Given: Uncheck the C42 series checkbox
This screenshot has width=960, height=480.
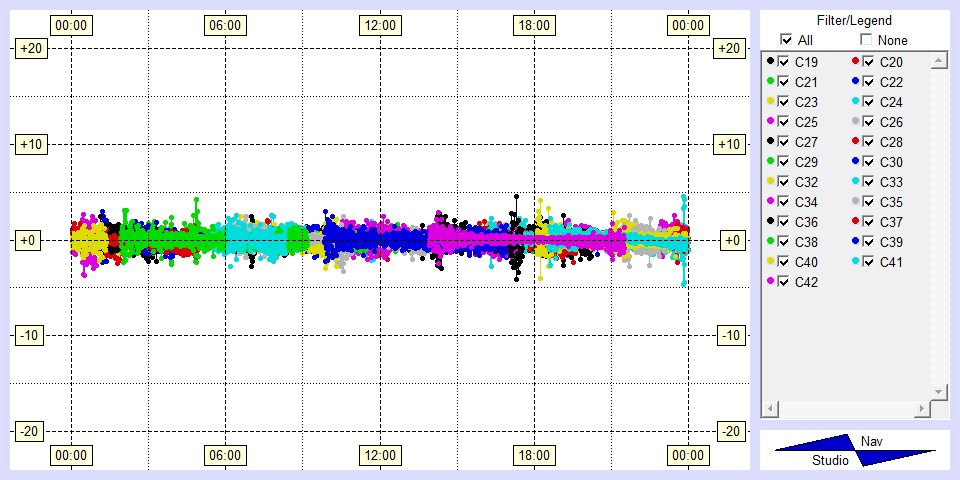Looking at the screenshot, I should [x=784, y=282].
